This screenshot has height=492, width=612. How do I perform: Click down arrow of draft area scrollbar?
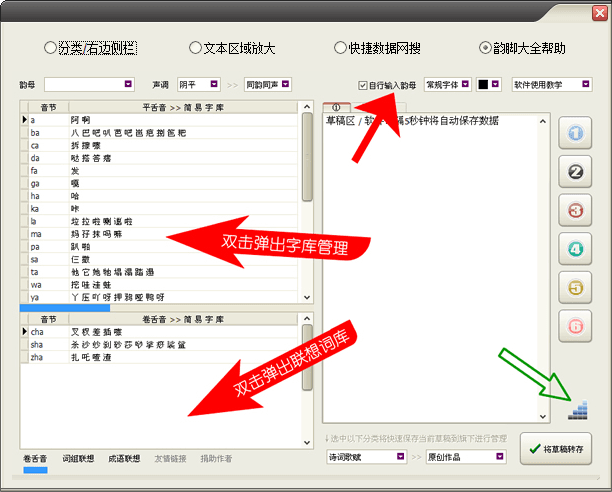pyautogui.click(x=543, y=416)
